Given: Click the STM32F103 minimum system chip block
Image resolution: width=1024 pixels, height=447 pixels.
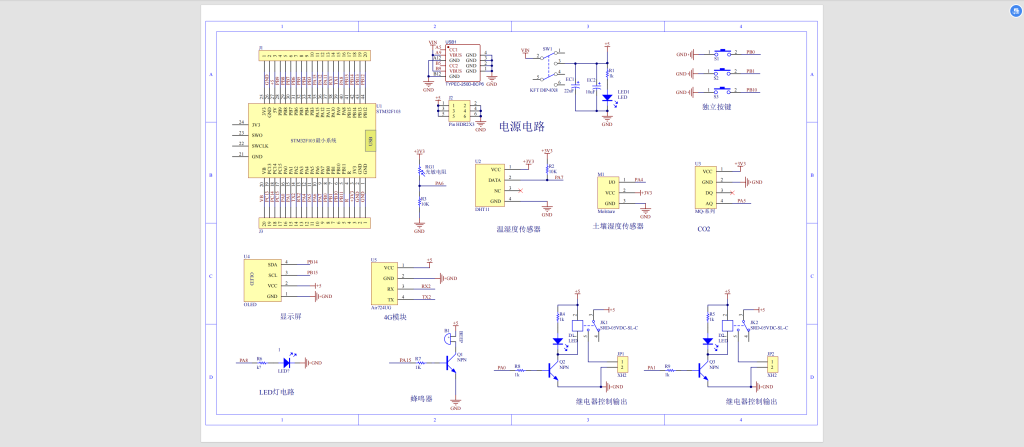Looking at the screenshot, I should tap(310, 141).
